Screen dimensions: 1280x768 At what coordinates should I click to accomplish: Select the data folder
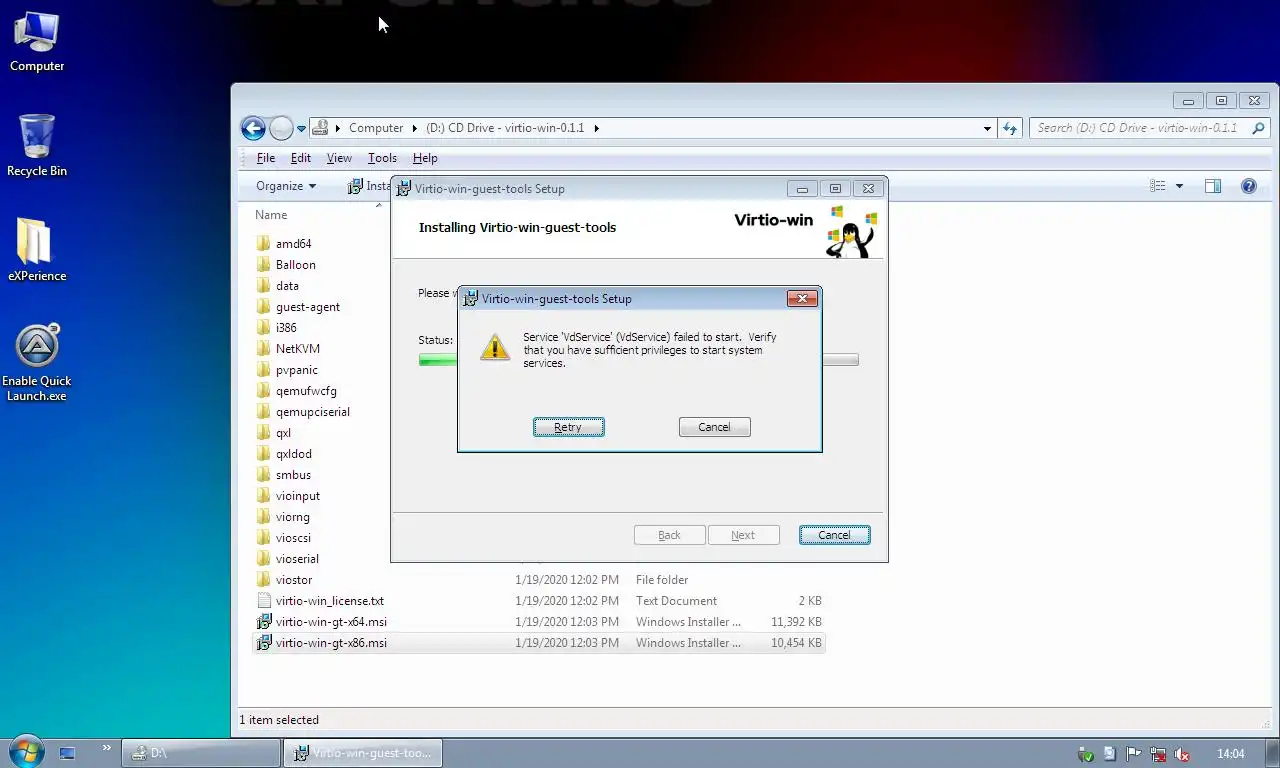point(287,286)
